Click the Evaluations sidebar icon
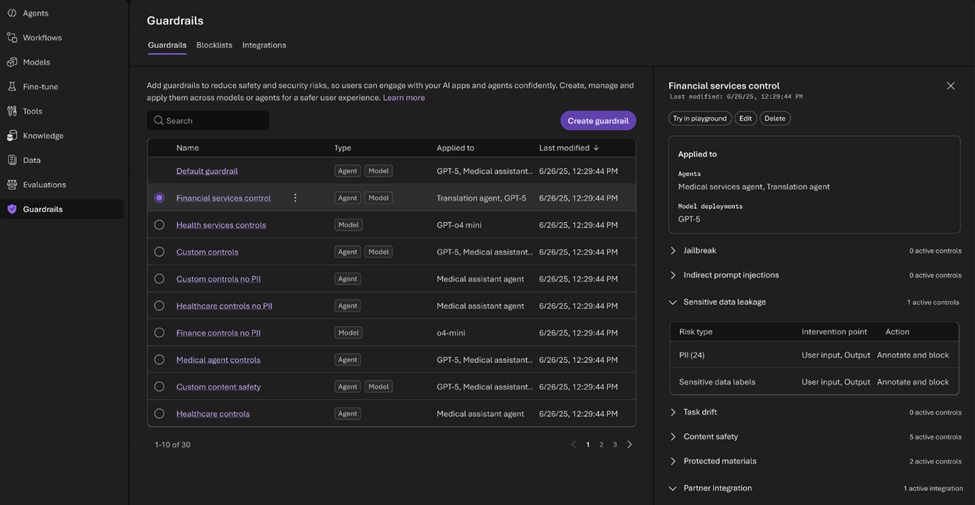 point(12,185)
